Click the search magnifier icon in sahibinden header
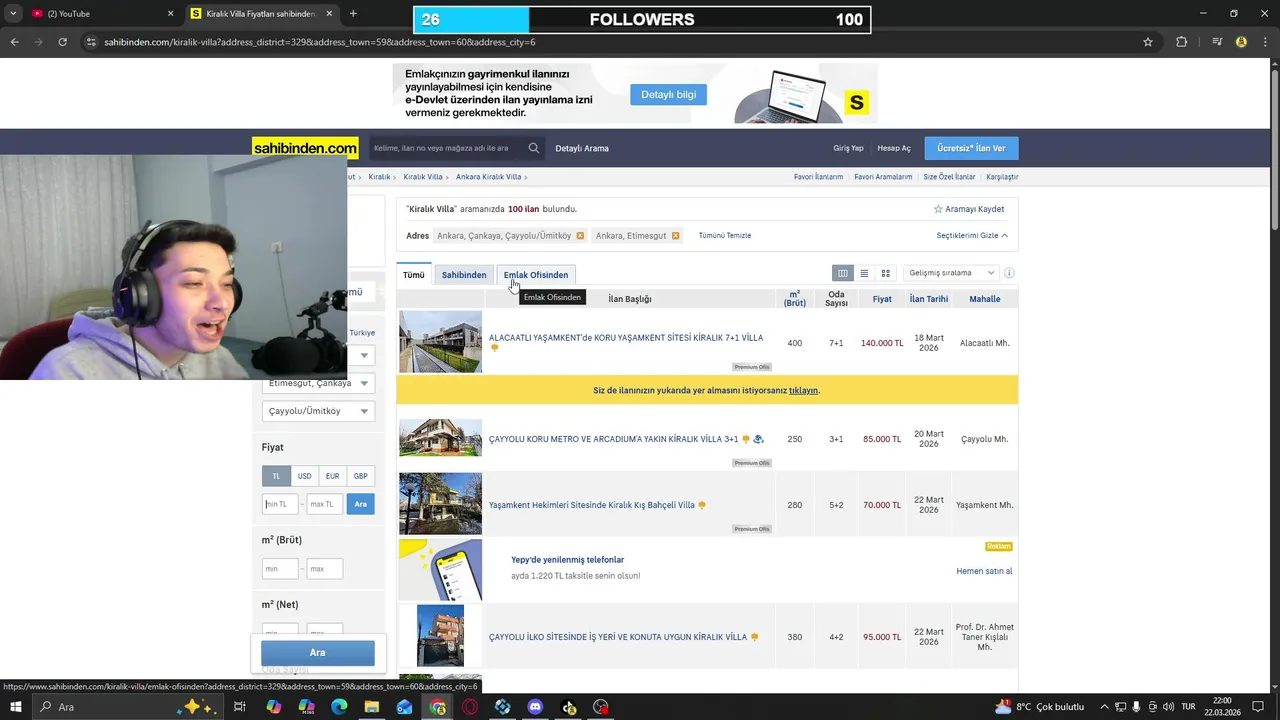The height and width of the screenshot is (720, 1280). pos(534,148)
